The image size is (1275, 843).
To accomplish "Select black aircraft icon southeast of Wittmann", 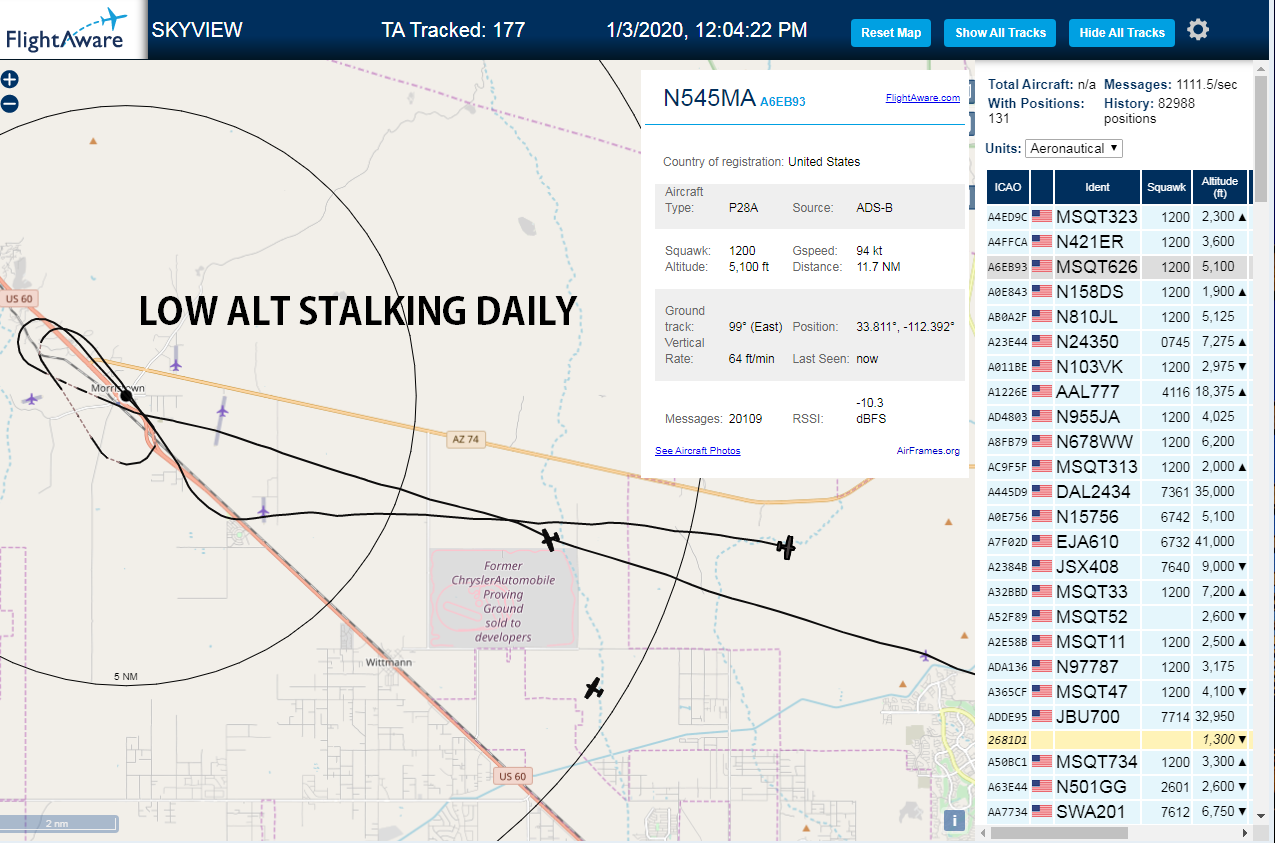I will (x=594, y=688).
